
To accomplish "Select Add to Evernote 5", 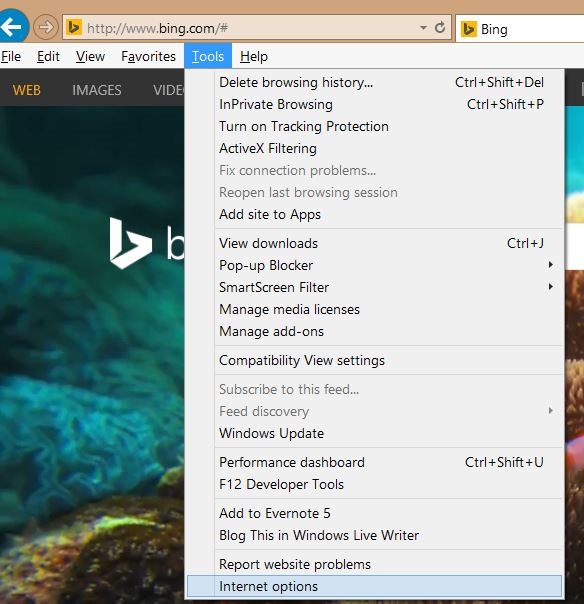I will [374, 513].
